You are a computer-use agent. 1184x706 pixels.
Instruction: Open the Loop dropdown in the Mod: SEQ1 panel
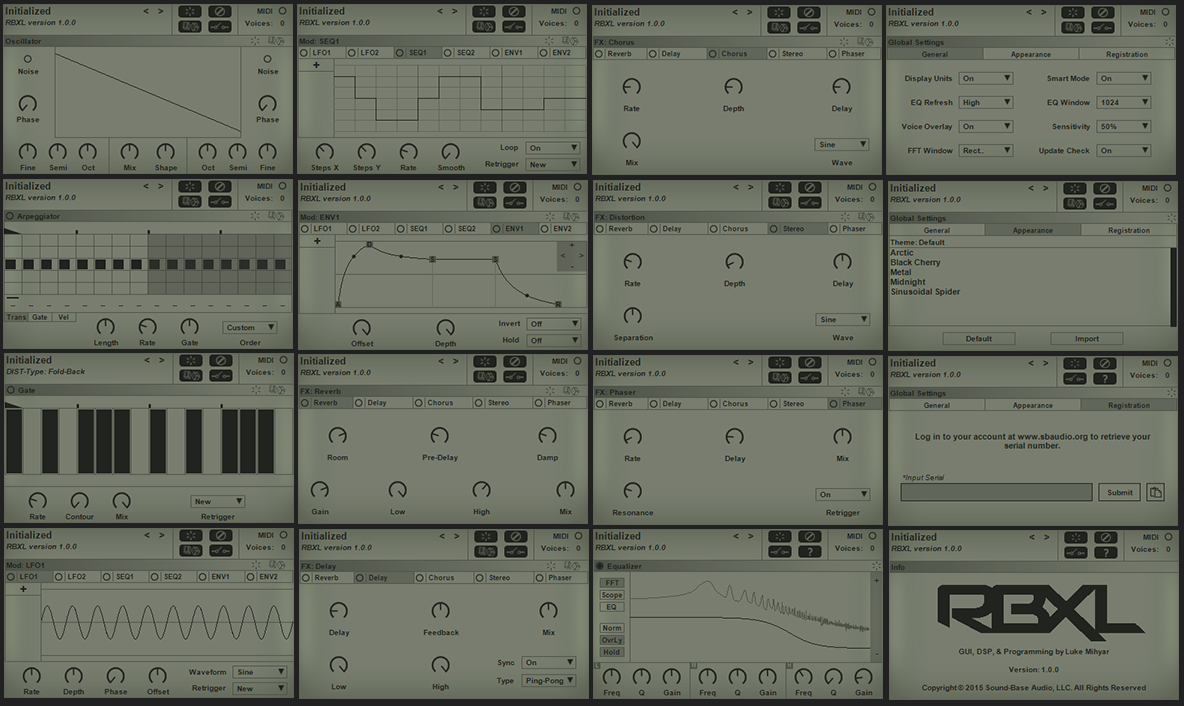(x=553, y=148)
